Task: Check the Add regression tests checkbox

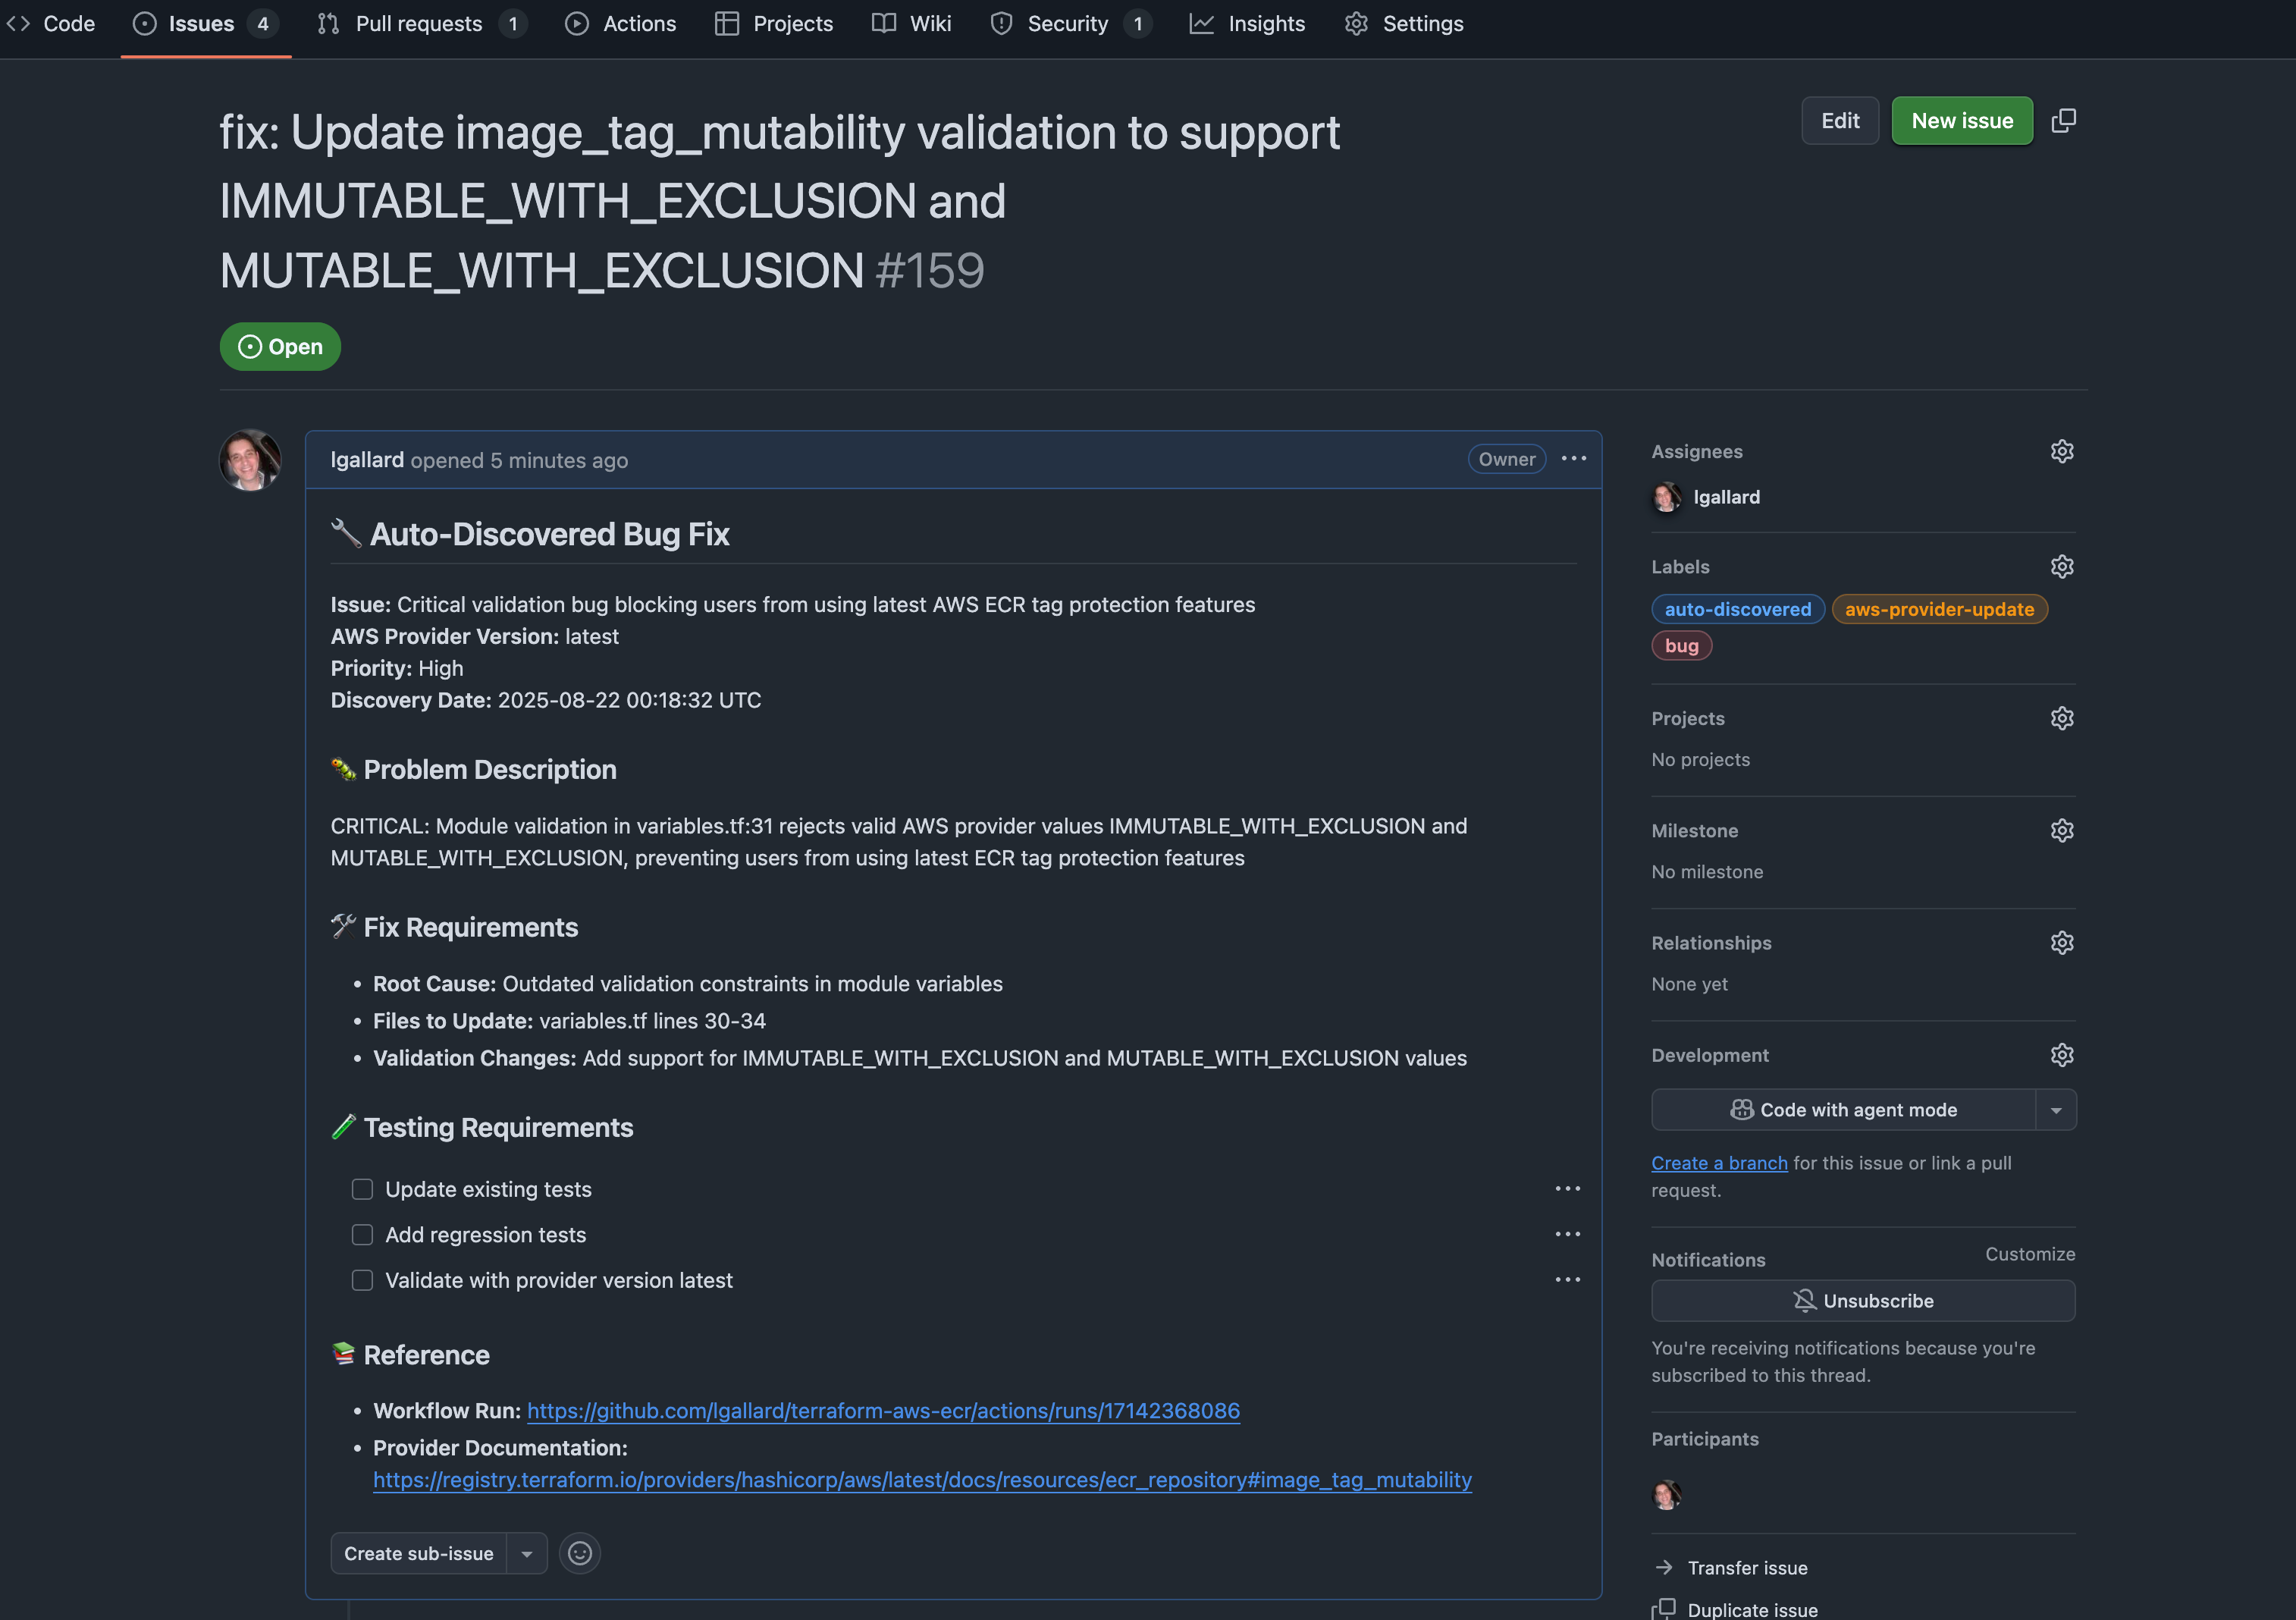Action: pyautogui.click(x=362, y=1235)
